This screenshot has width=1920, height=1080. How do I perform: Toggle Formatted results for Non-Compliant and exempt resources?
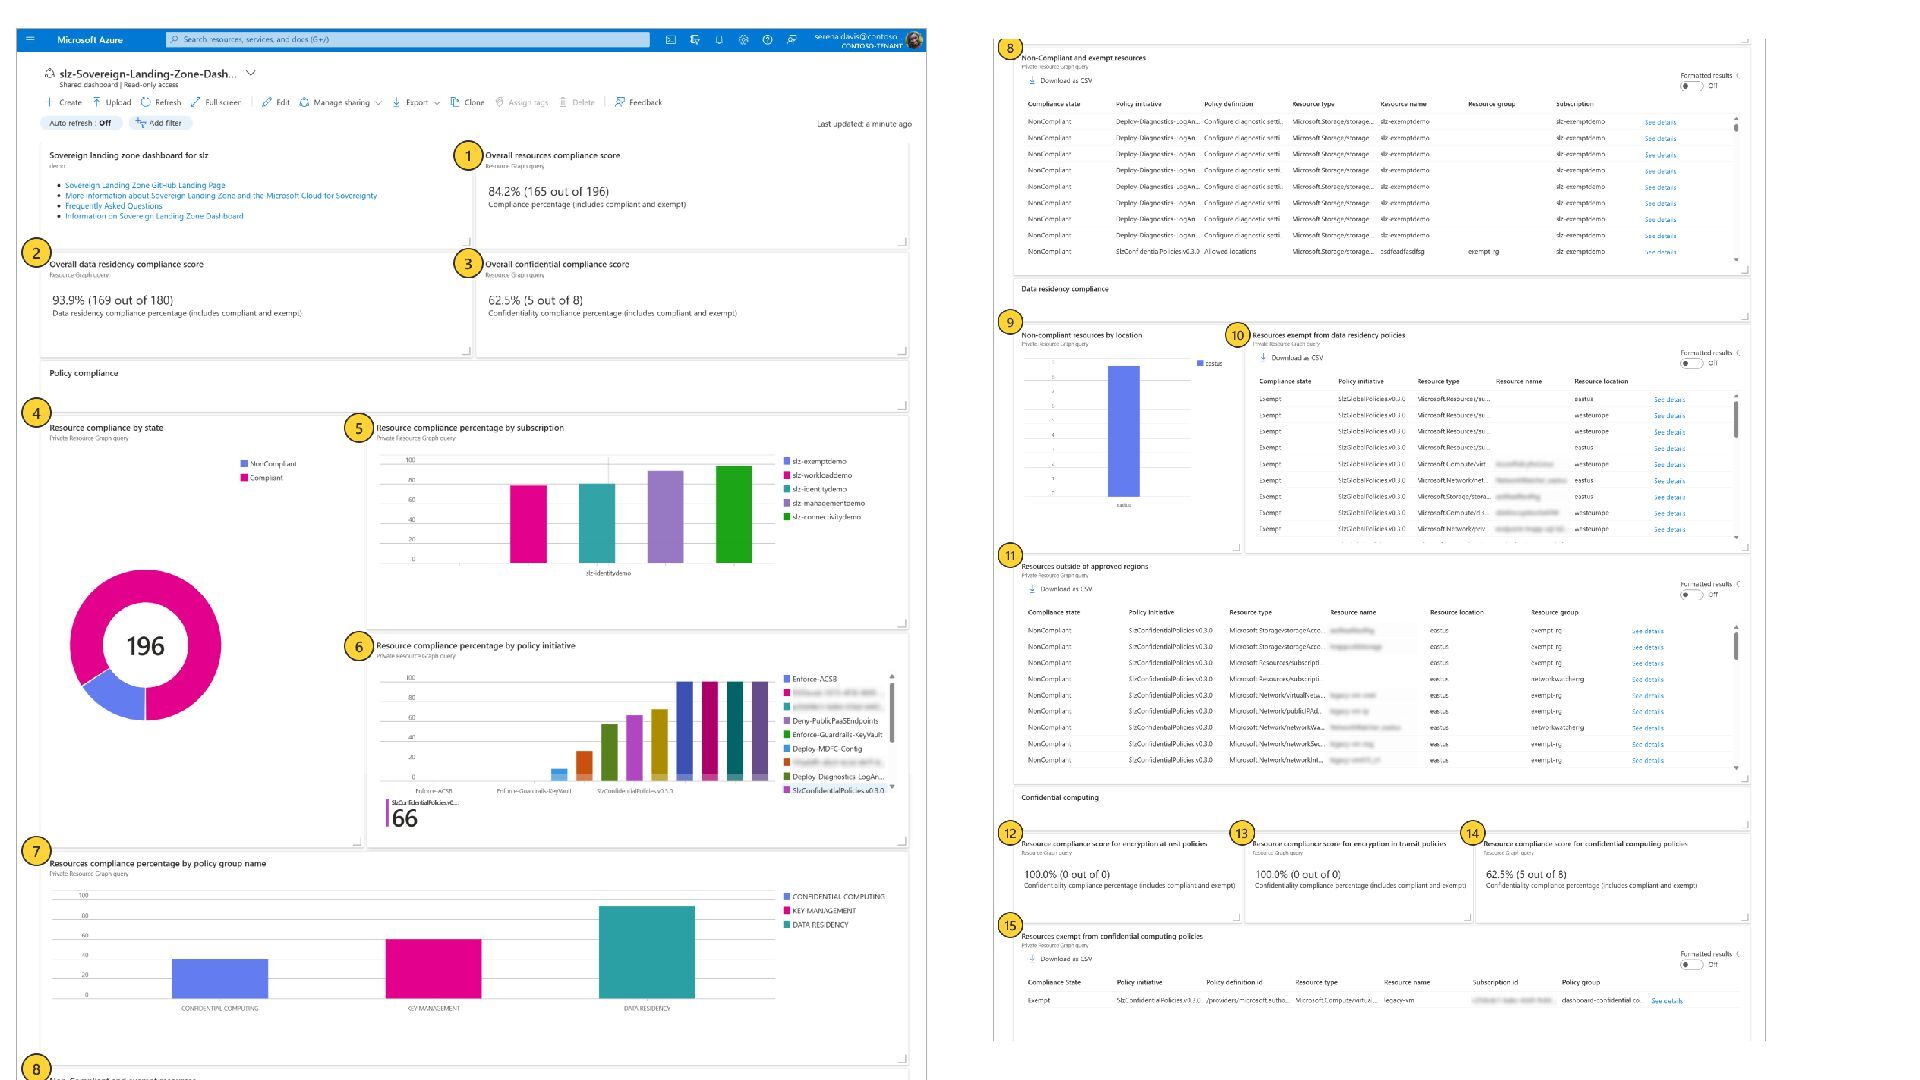(1690, 86)
